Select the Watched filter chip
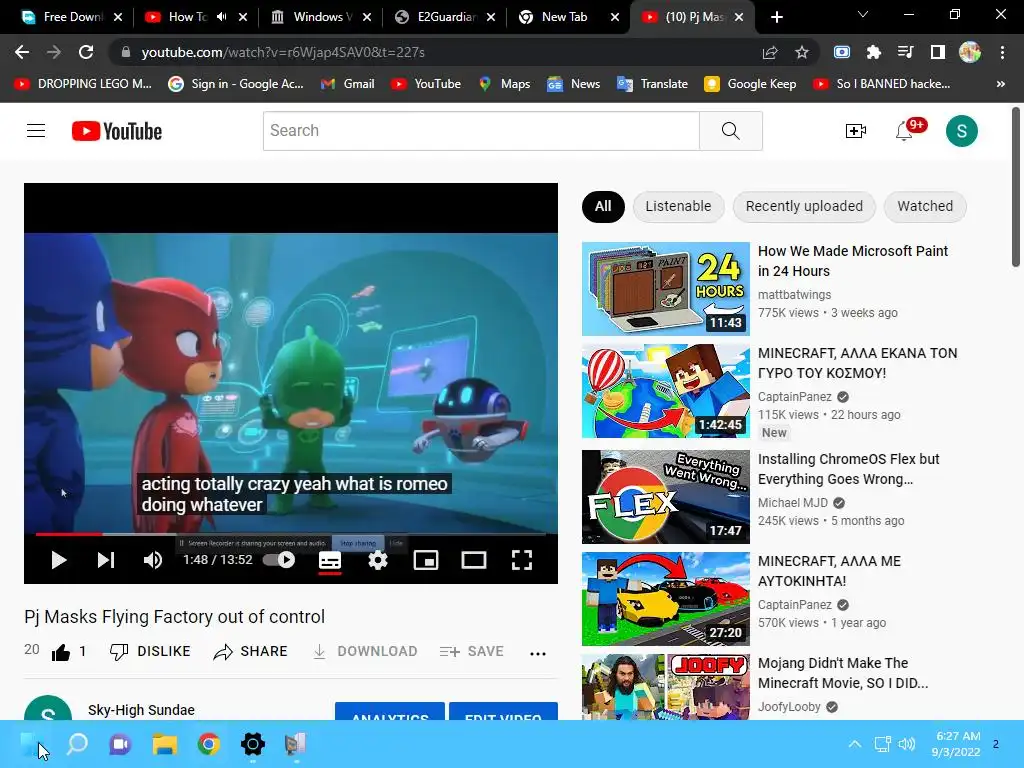Image resolution: width=1024 pixels, height=768 pixels. [925, 206]
